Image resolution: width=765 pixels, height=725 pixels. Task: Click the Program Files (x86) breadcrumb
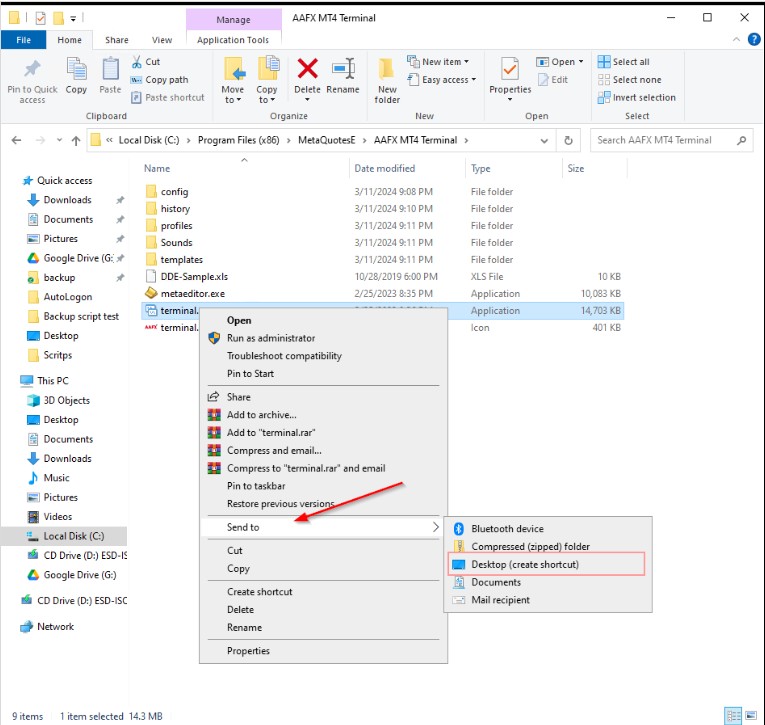click(x=239, y=141)
